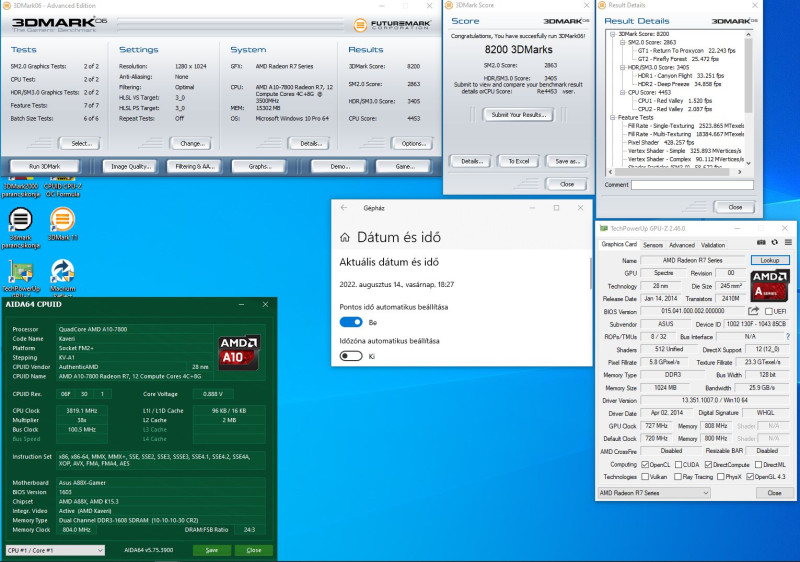Turn off Pontos idő automatikus beállítása switch
The height and width of the screenshot is (562, 800).
pos(351,322)
